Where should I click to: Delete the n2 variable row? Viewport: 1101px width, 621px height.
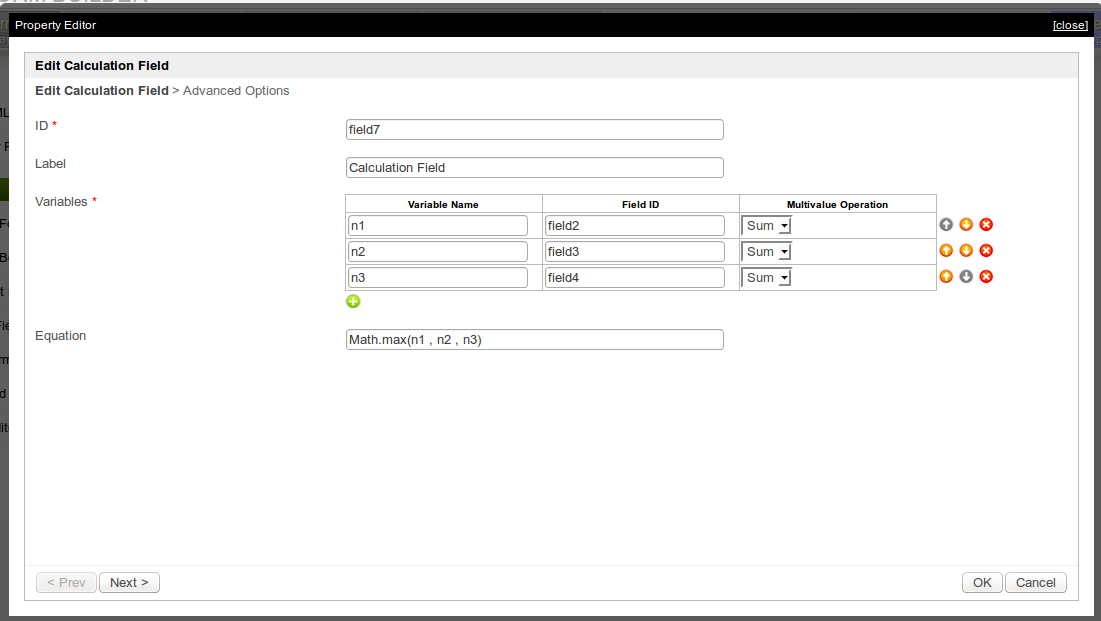point(986,251)
